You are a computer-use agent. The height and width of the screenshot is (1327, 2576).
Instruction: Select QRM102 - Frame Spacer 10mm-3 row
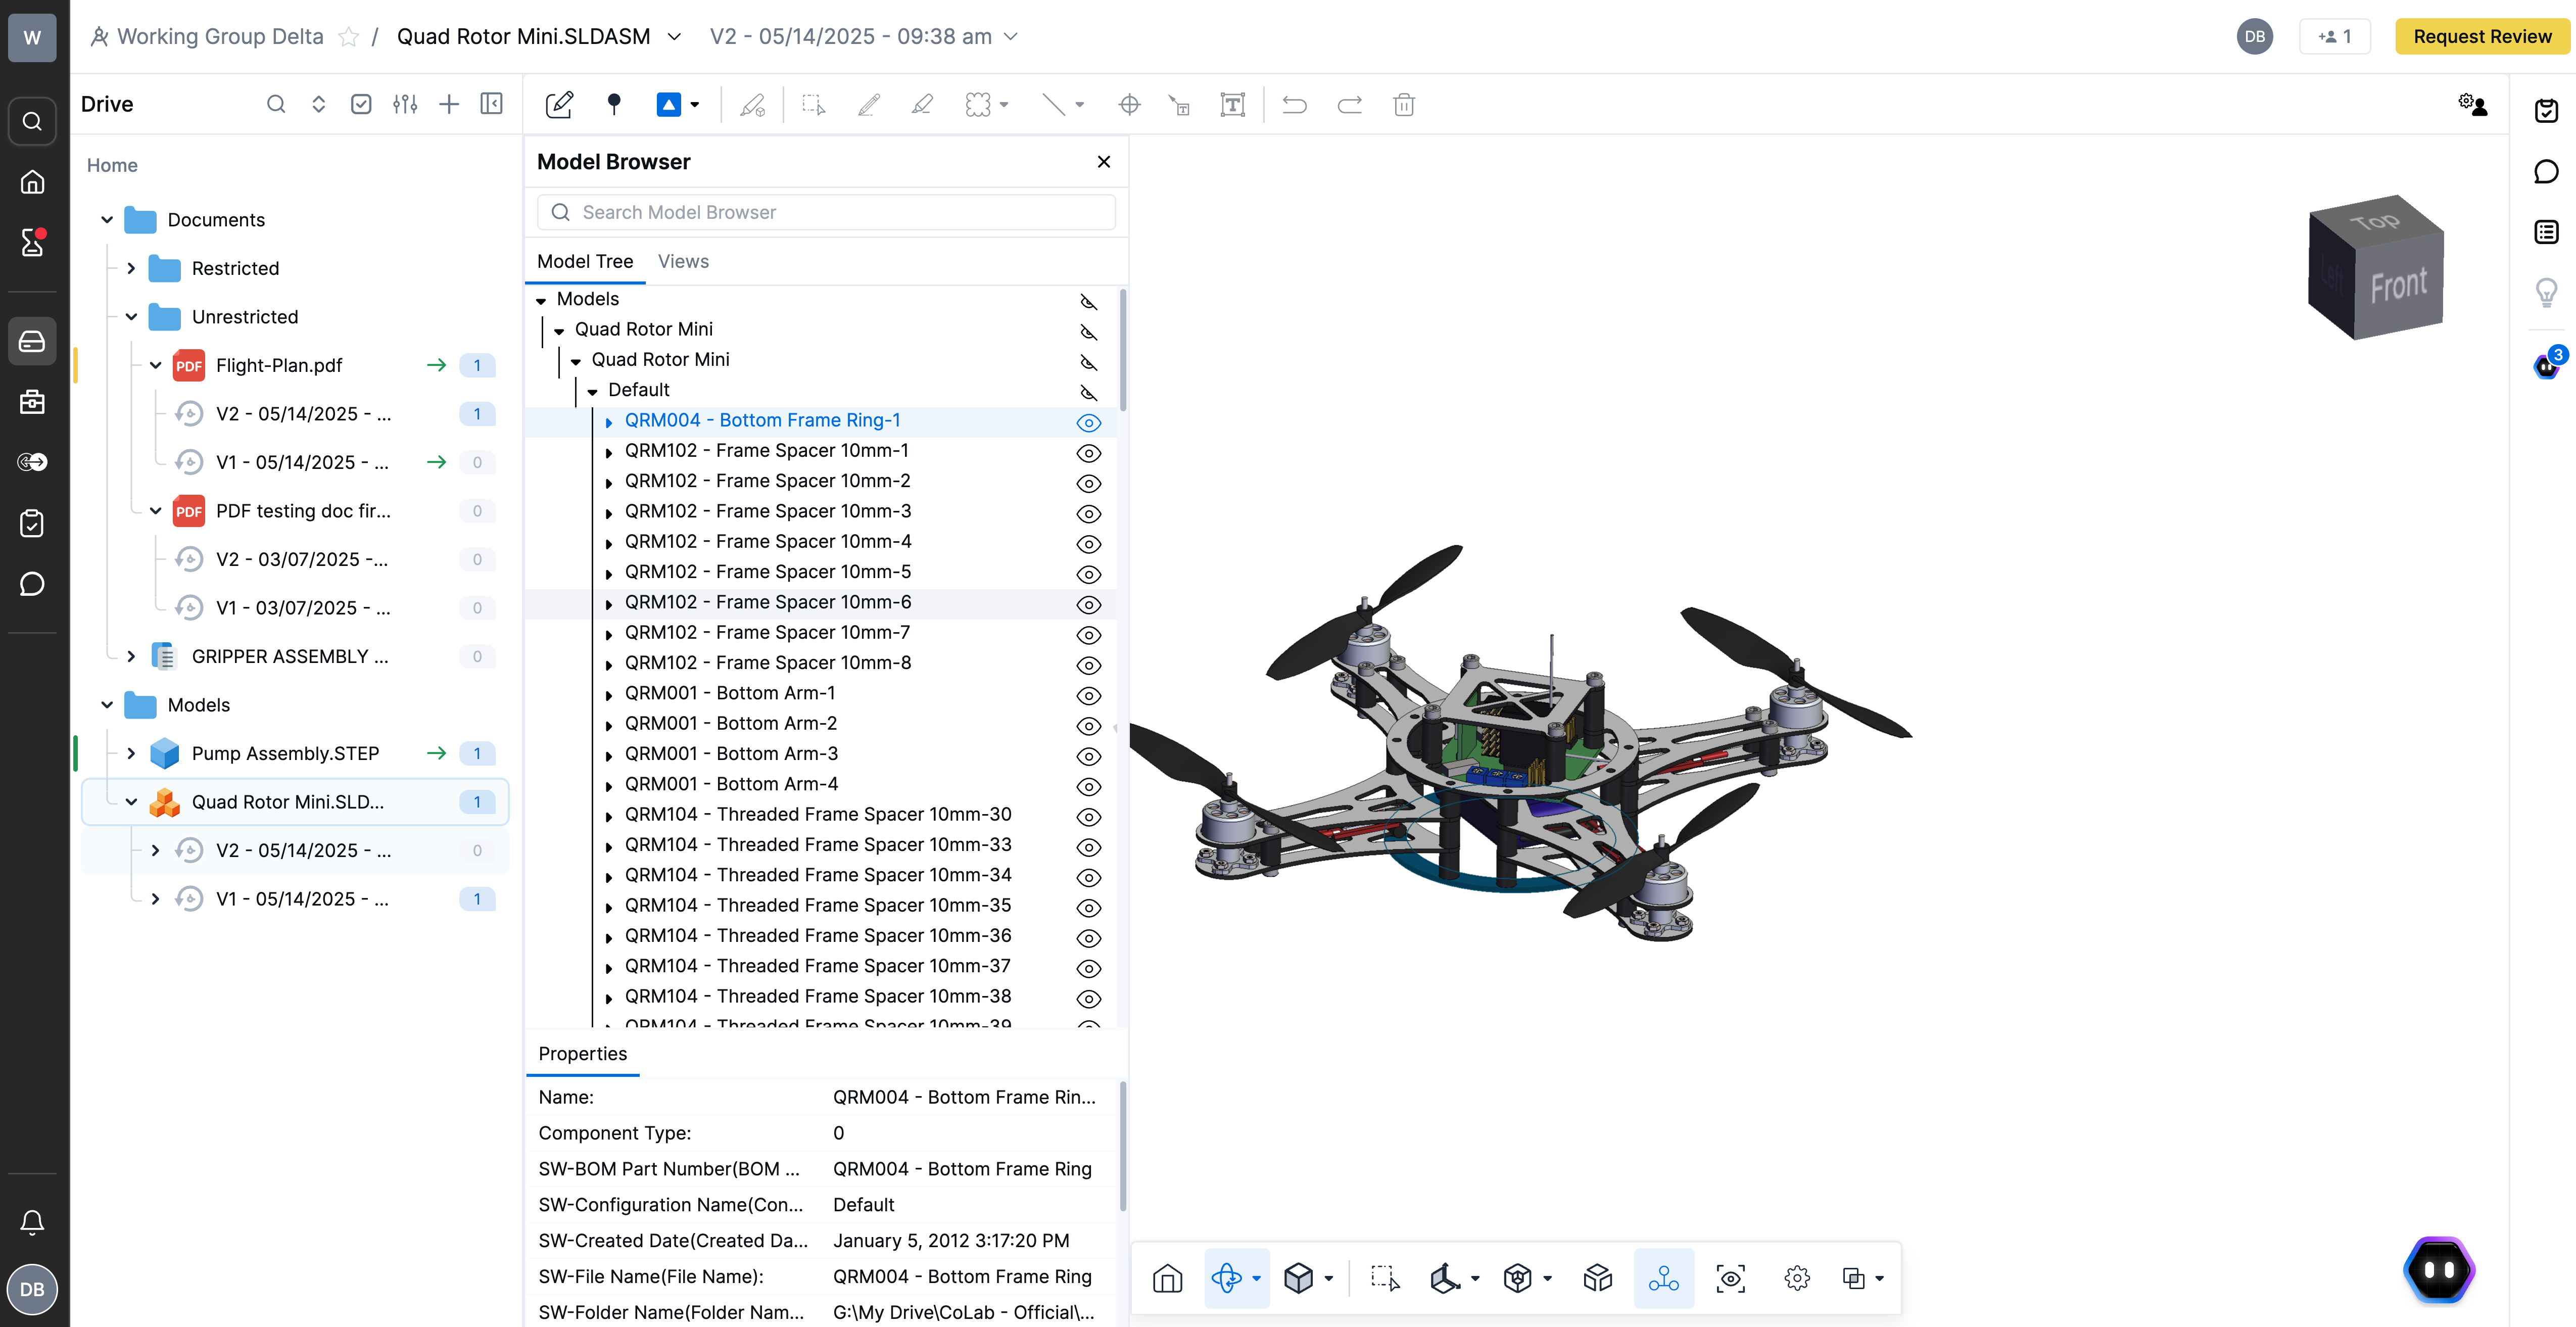point(820,512)
